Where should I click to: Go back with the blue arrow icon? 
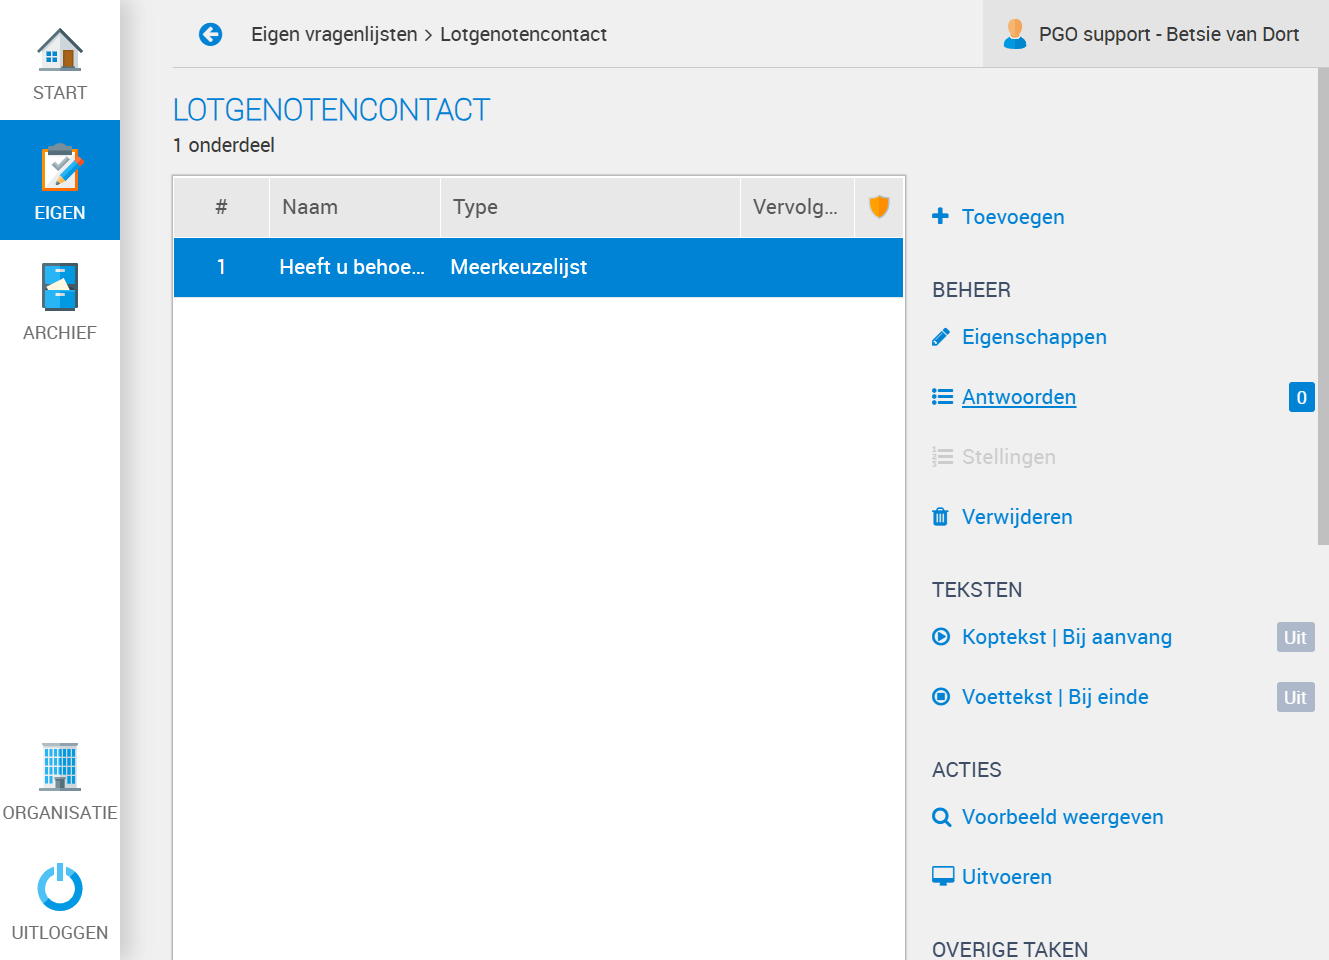[x=210, y=35]
